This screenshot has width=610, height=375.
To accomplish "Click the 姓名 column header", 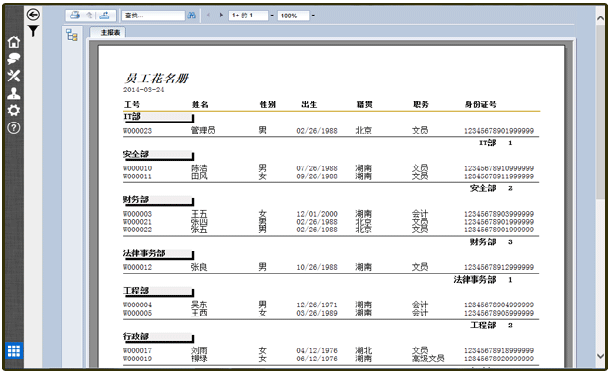I will (200, 104).
